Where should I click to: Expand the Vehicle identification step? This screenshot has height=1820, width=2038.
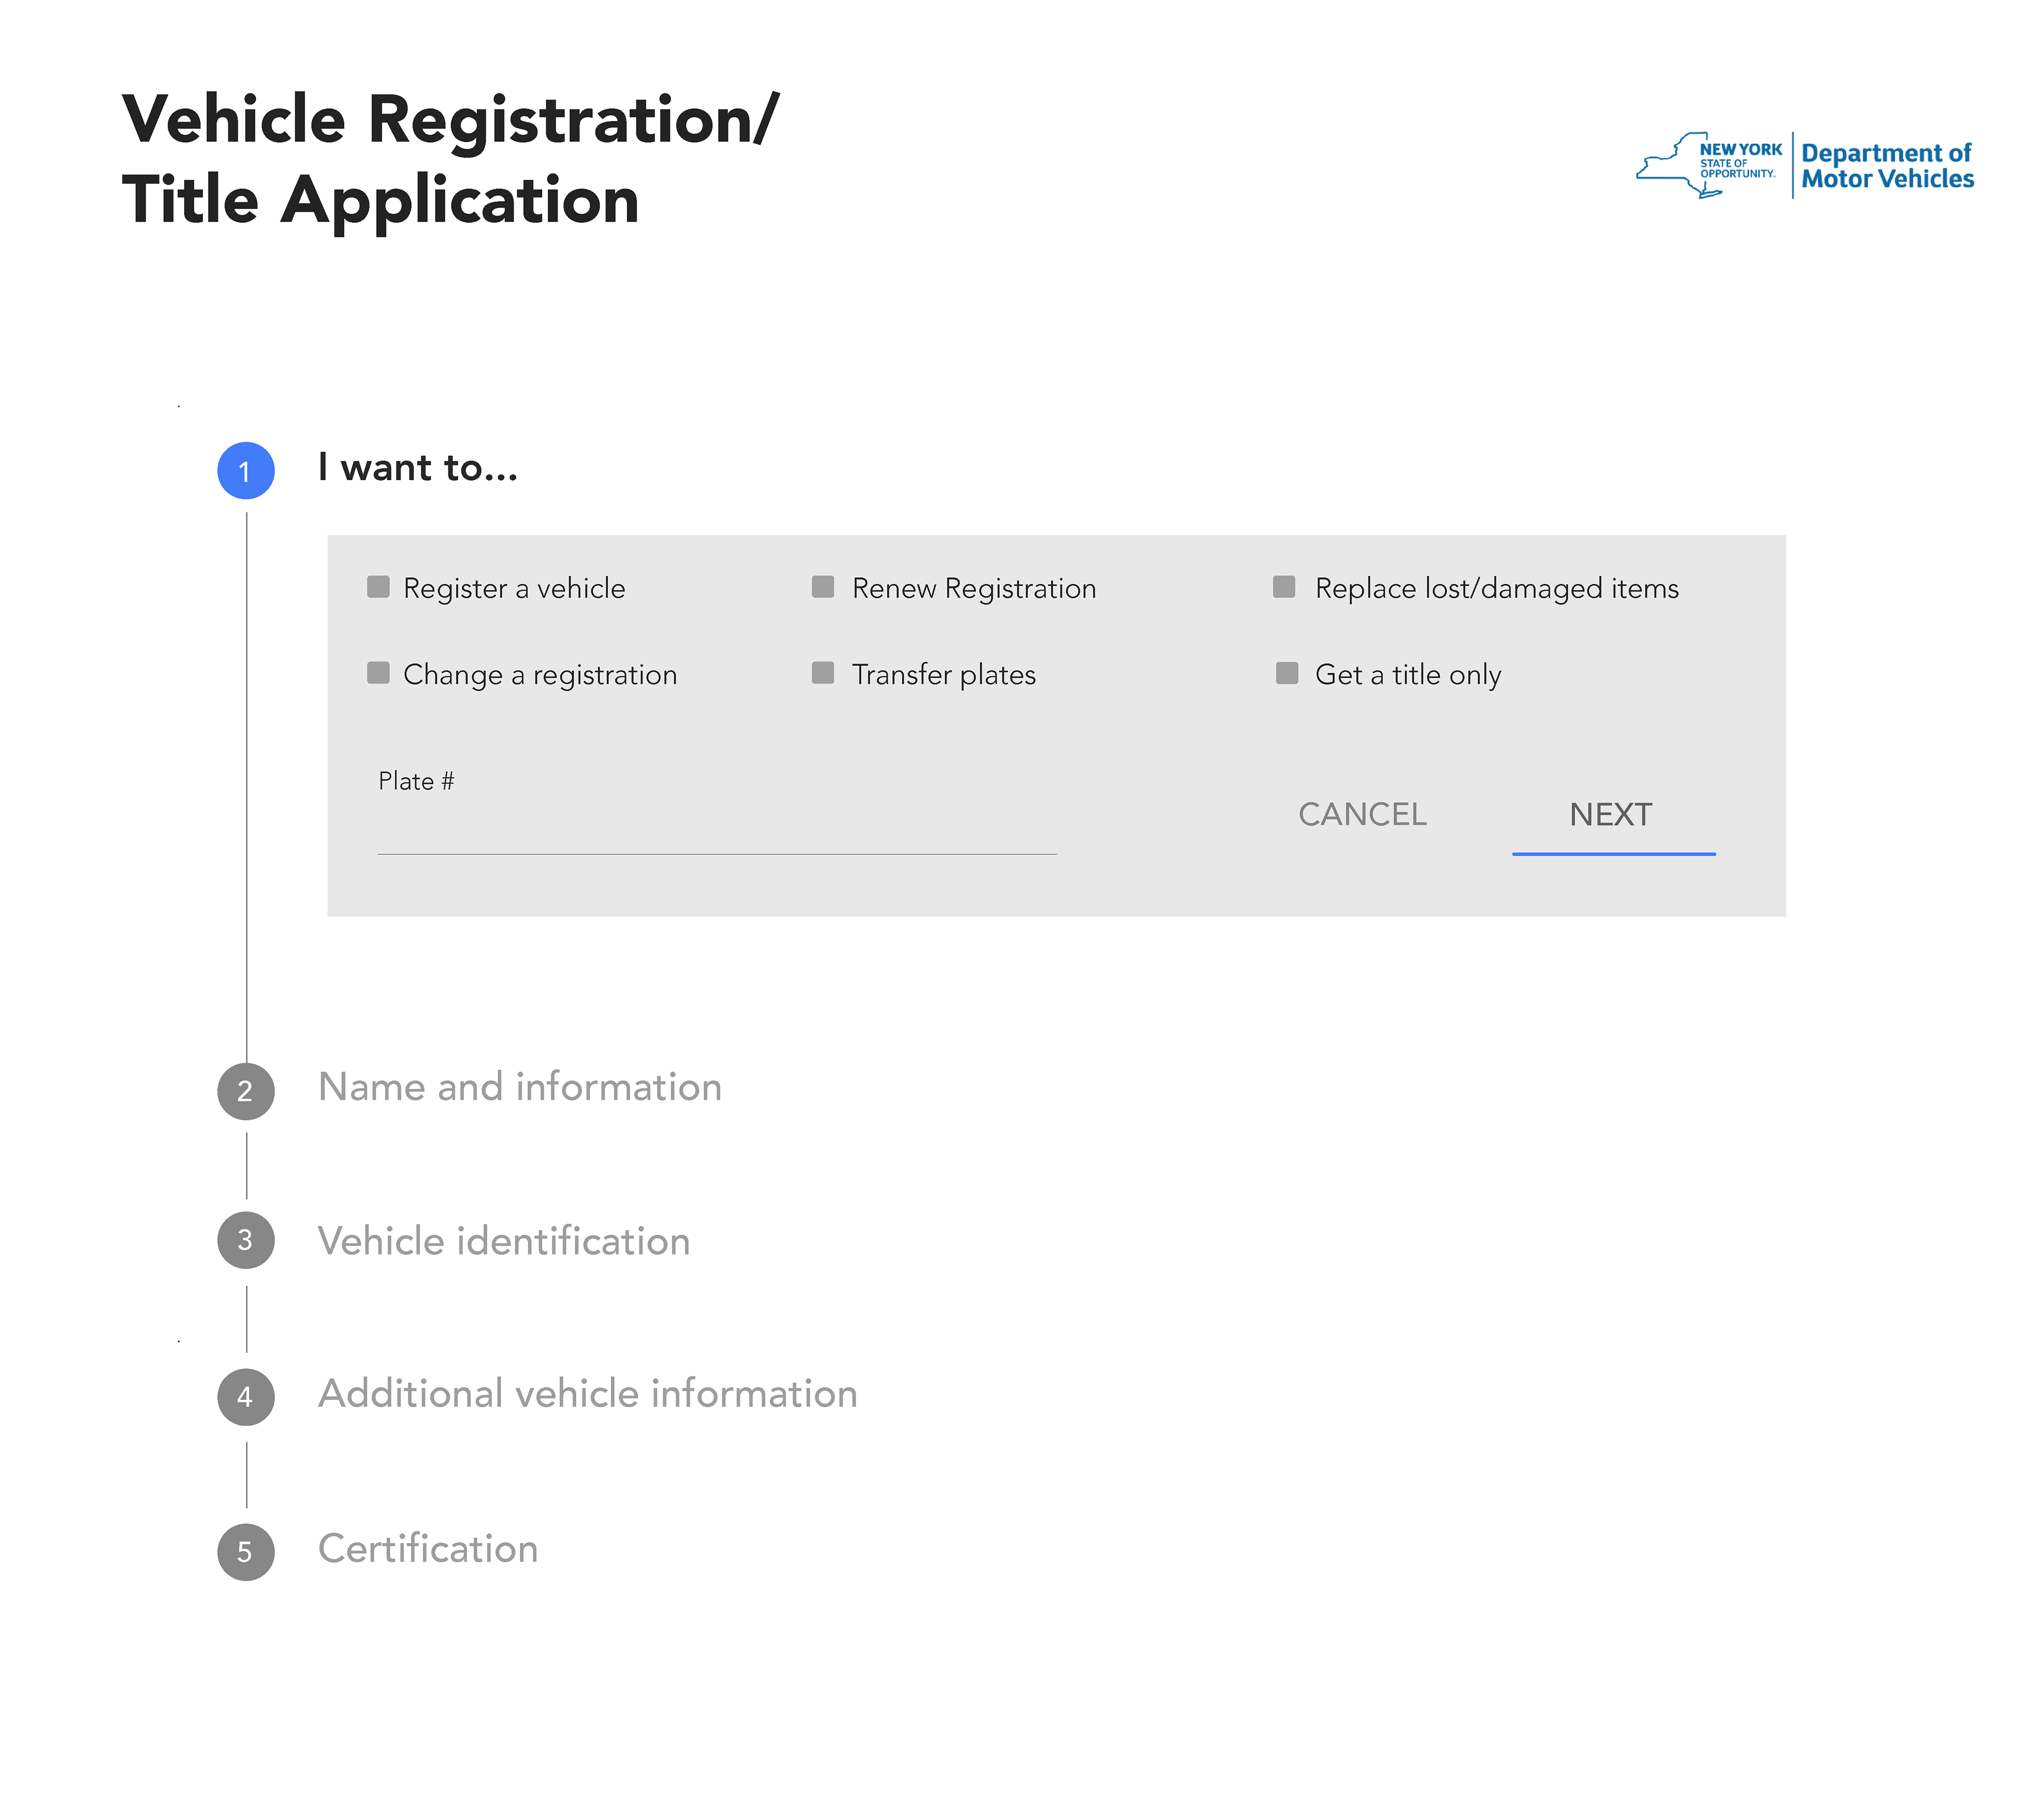(x=504, y=1242)
